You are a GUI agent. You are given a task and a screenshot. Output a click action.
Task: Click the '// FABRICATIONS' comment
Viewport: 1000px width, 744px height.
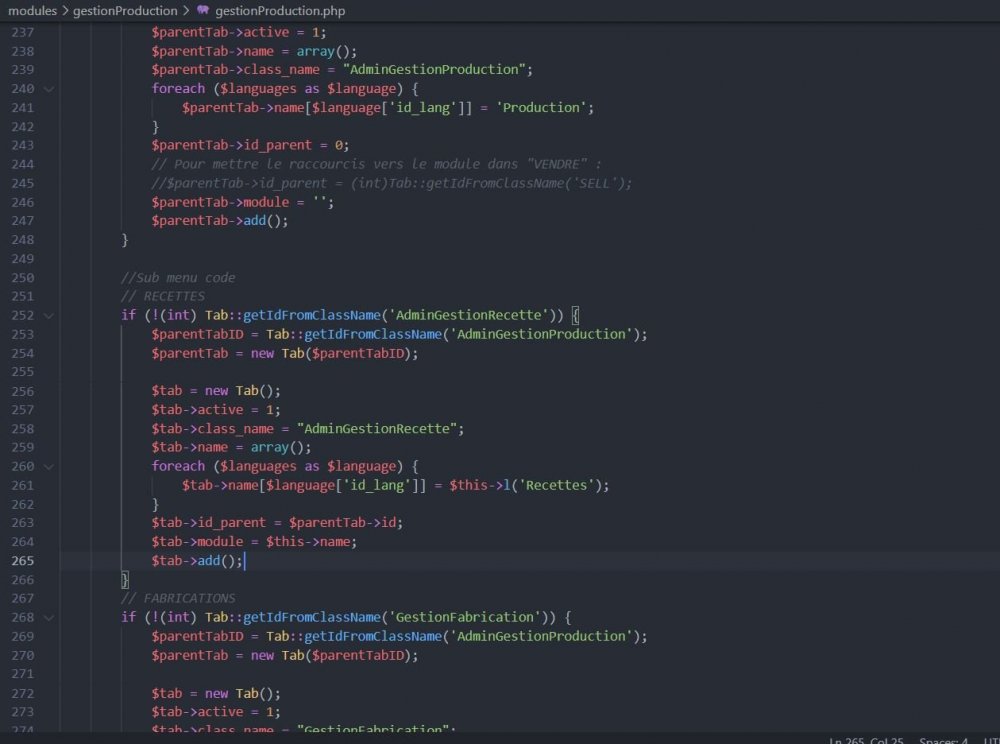point(178,599)
